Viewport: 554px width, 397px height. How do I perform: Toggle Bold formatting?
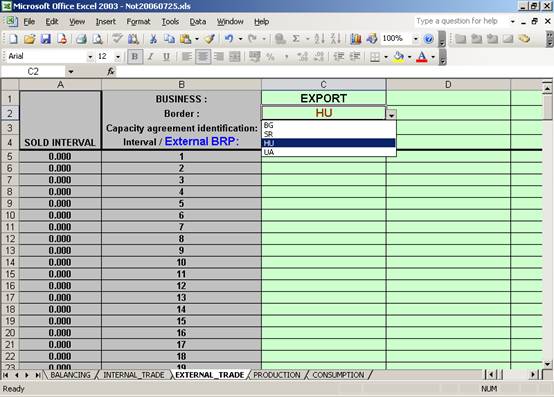click(135, 57)
